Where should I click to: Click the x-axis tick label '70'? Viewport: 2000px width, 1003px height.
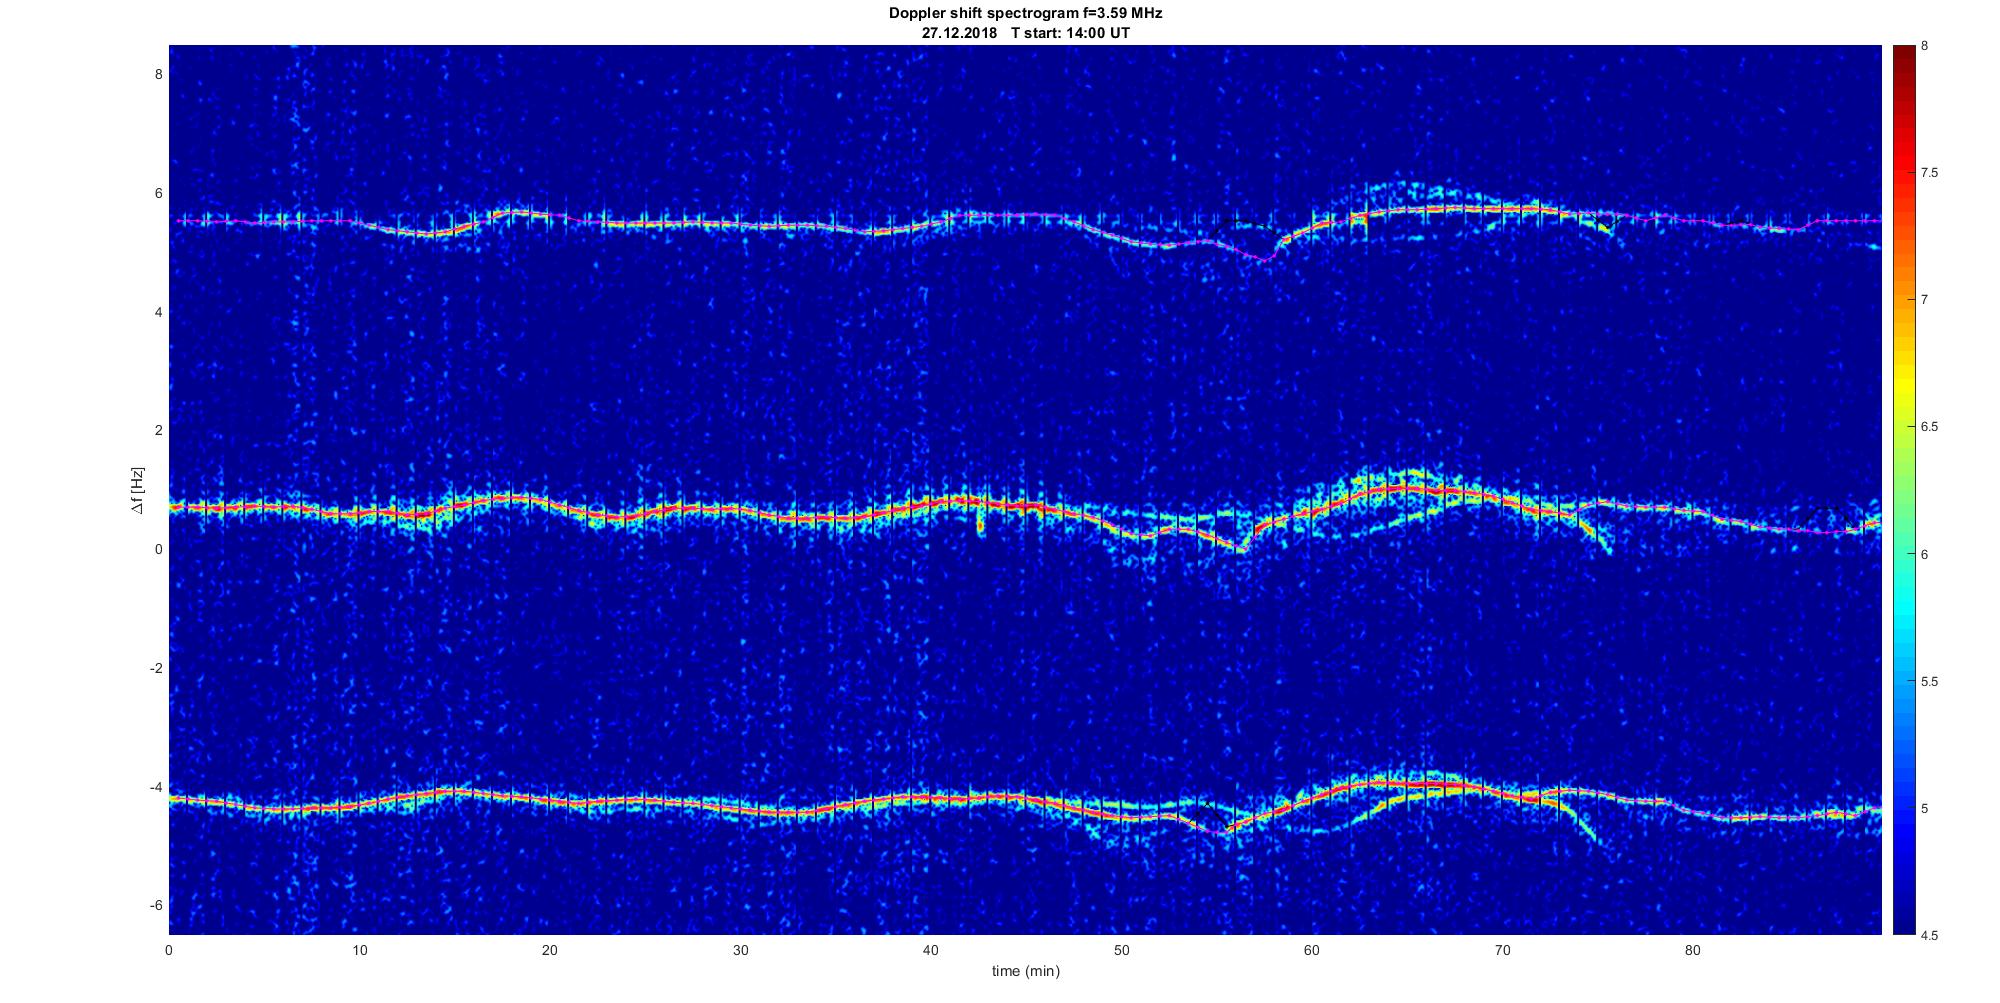[x=1502, y=950]
